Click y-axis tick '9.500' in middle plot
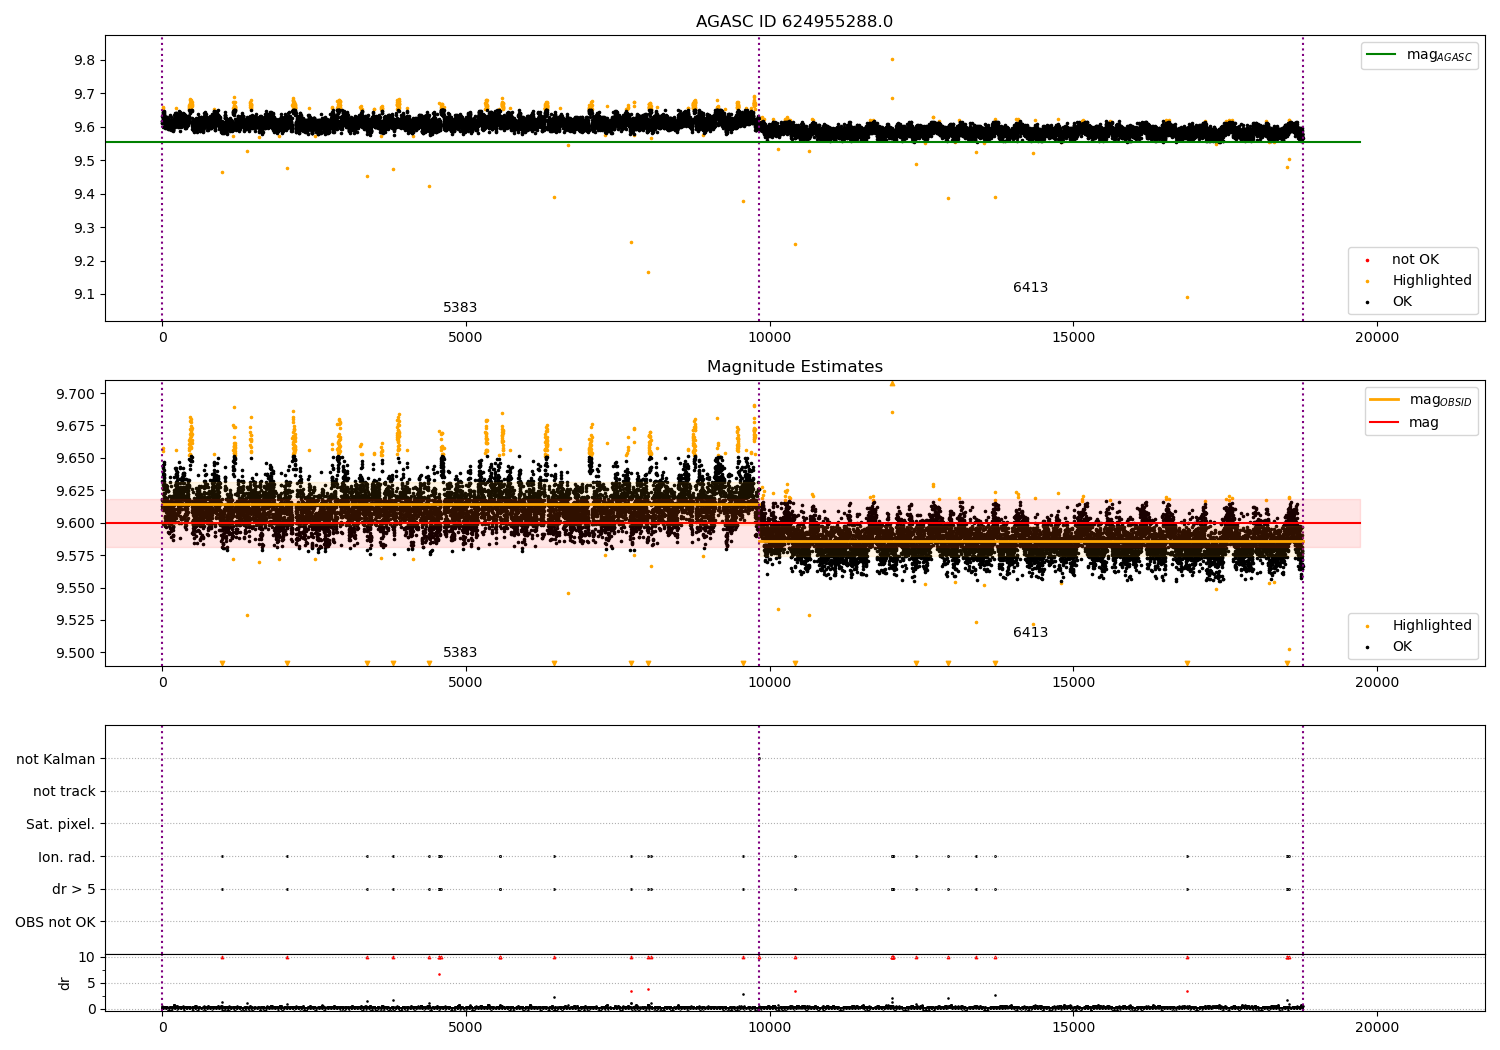 click(77, 653)
